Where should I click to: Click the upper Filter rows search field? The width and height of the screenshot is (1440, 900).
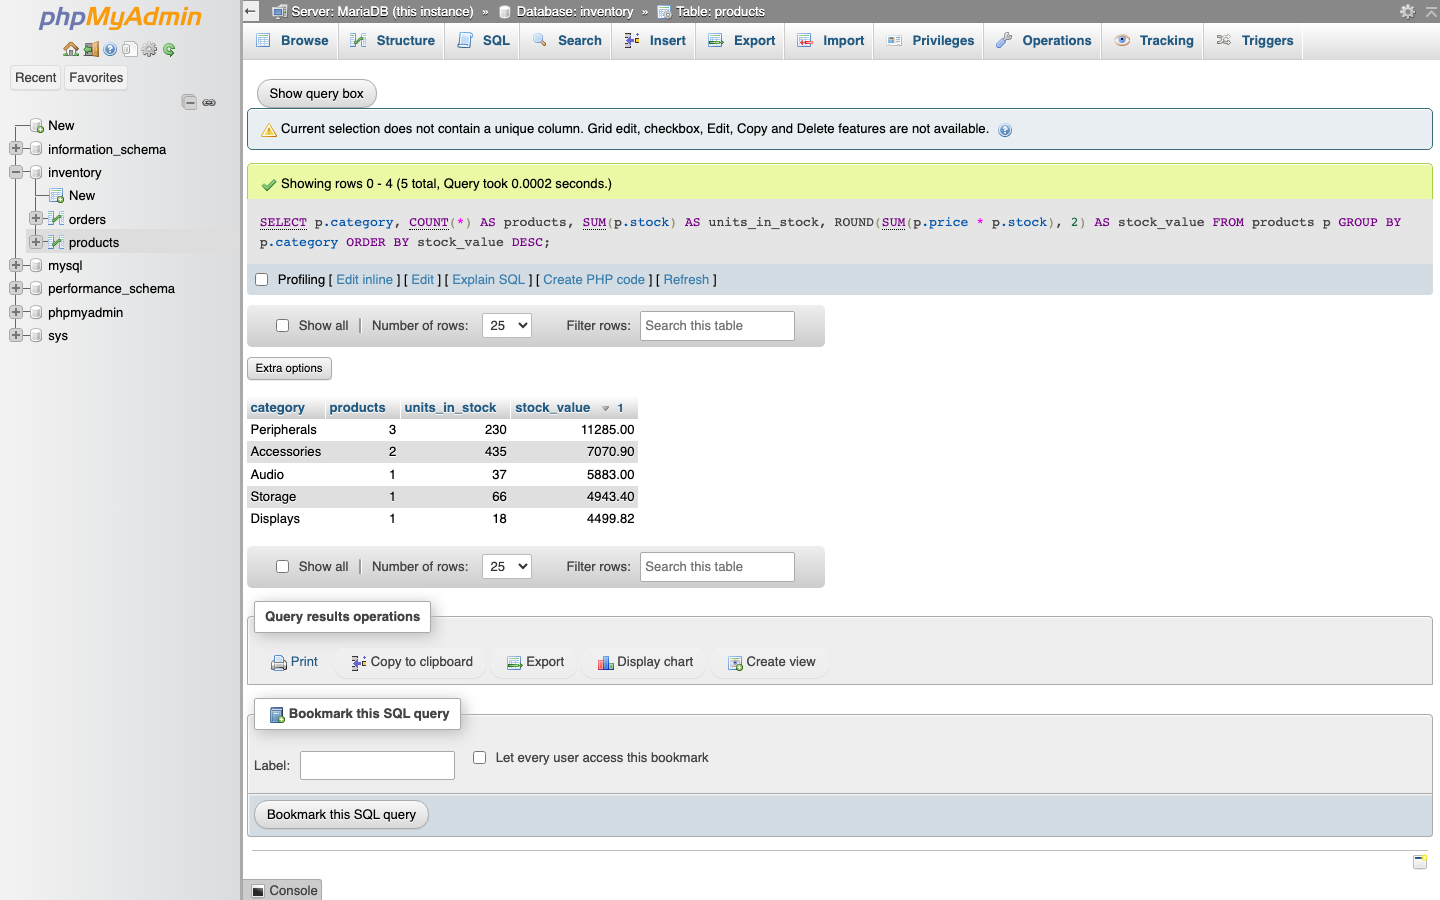717,326
